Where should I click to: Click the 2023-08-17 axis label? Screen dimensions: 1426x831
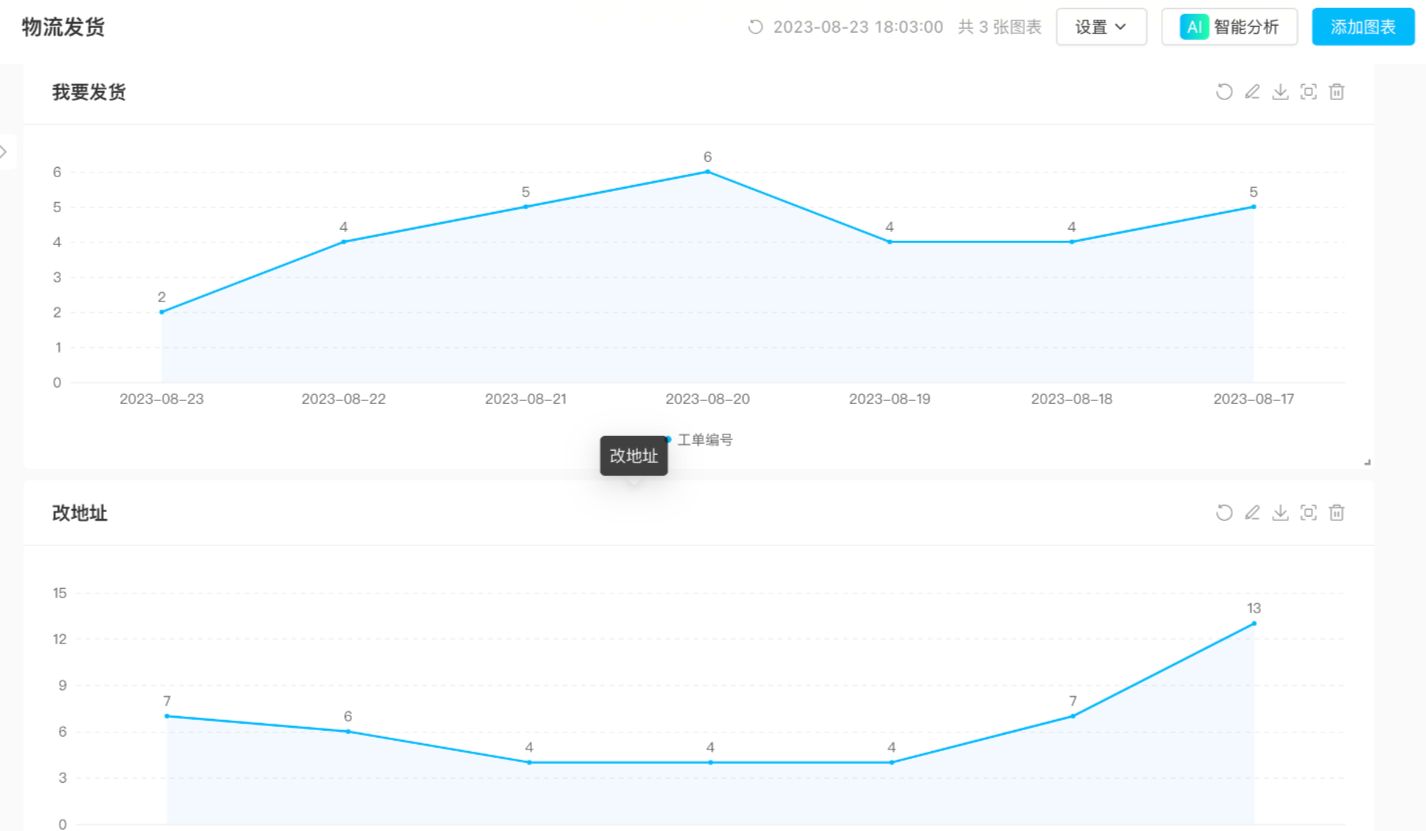click(x=1253, y=399)
